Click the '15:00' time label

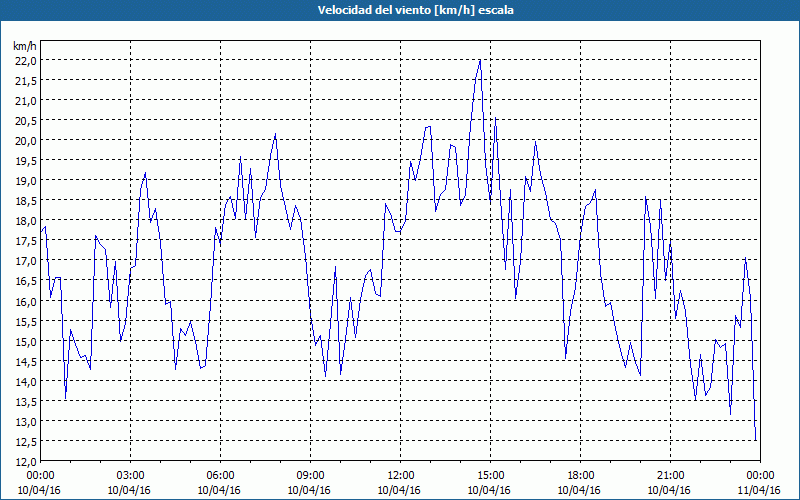(490, 475)
